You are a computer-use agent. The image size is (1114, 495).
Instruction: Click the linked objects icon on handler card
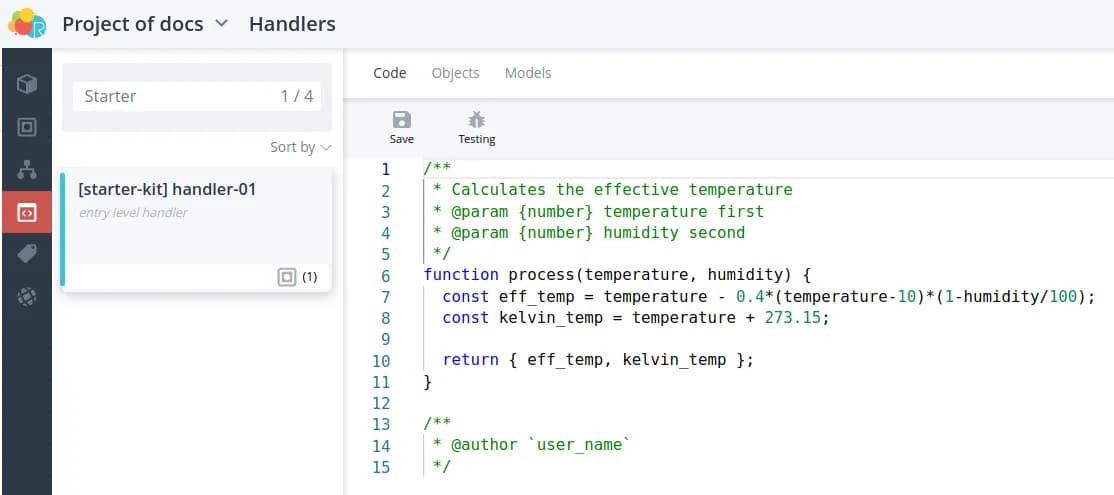[x=287, y=277]
